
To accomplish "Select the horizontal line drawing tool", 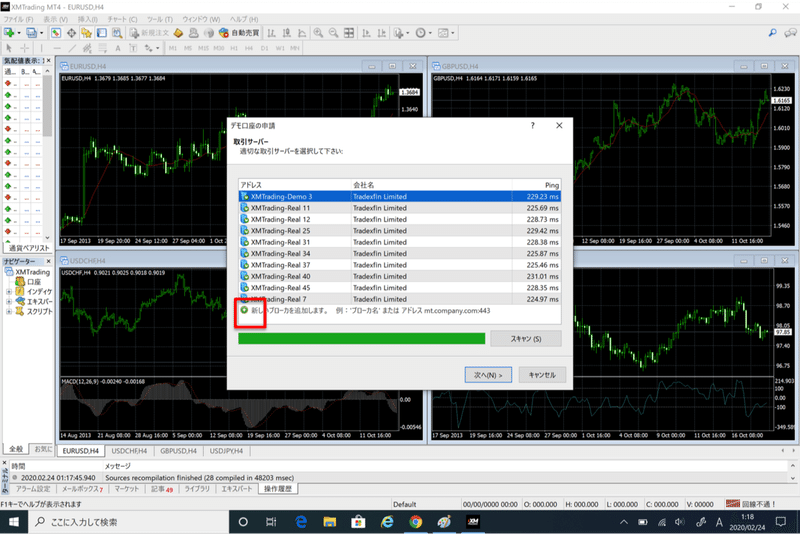I will click(x=57, y=48).
